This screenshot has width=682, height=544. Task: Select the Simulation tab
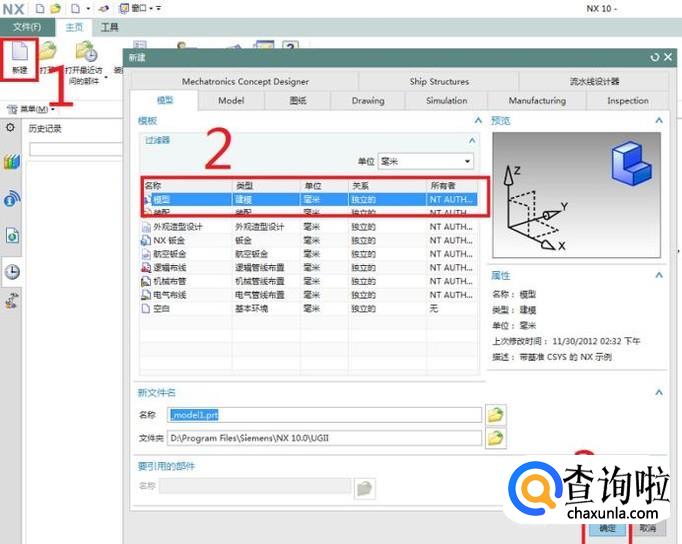[x=446, y=100]
